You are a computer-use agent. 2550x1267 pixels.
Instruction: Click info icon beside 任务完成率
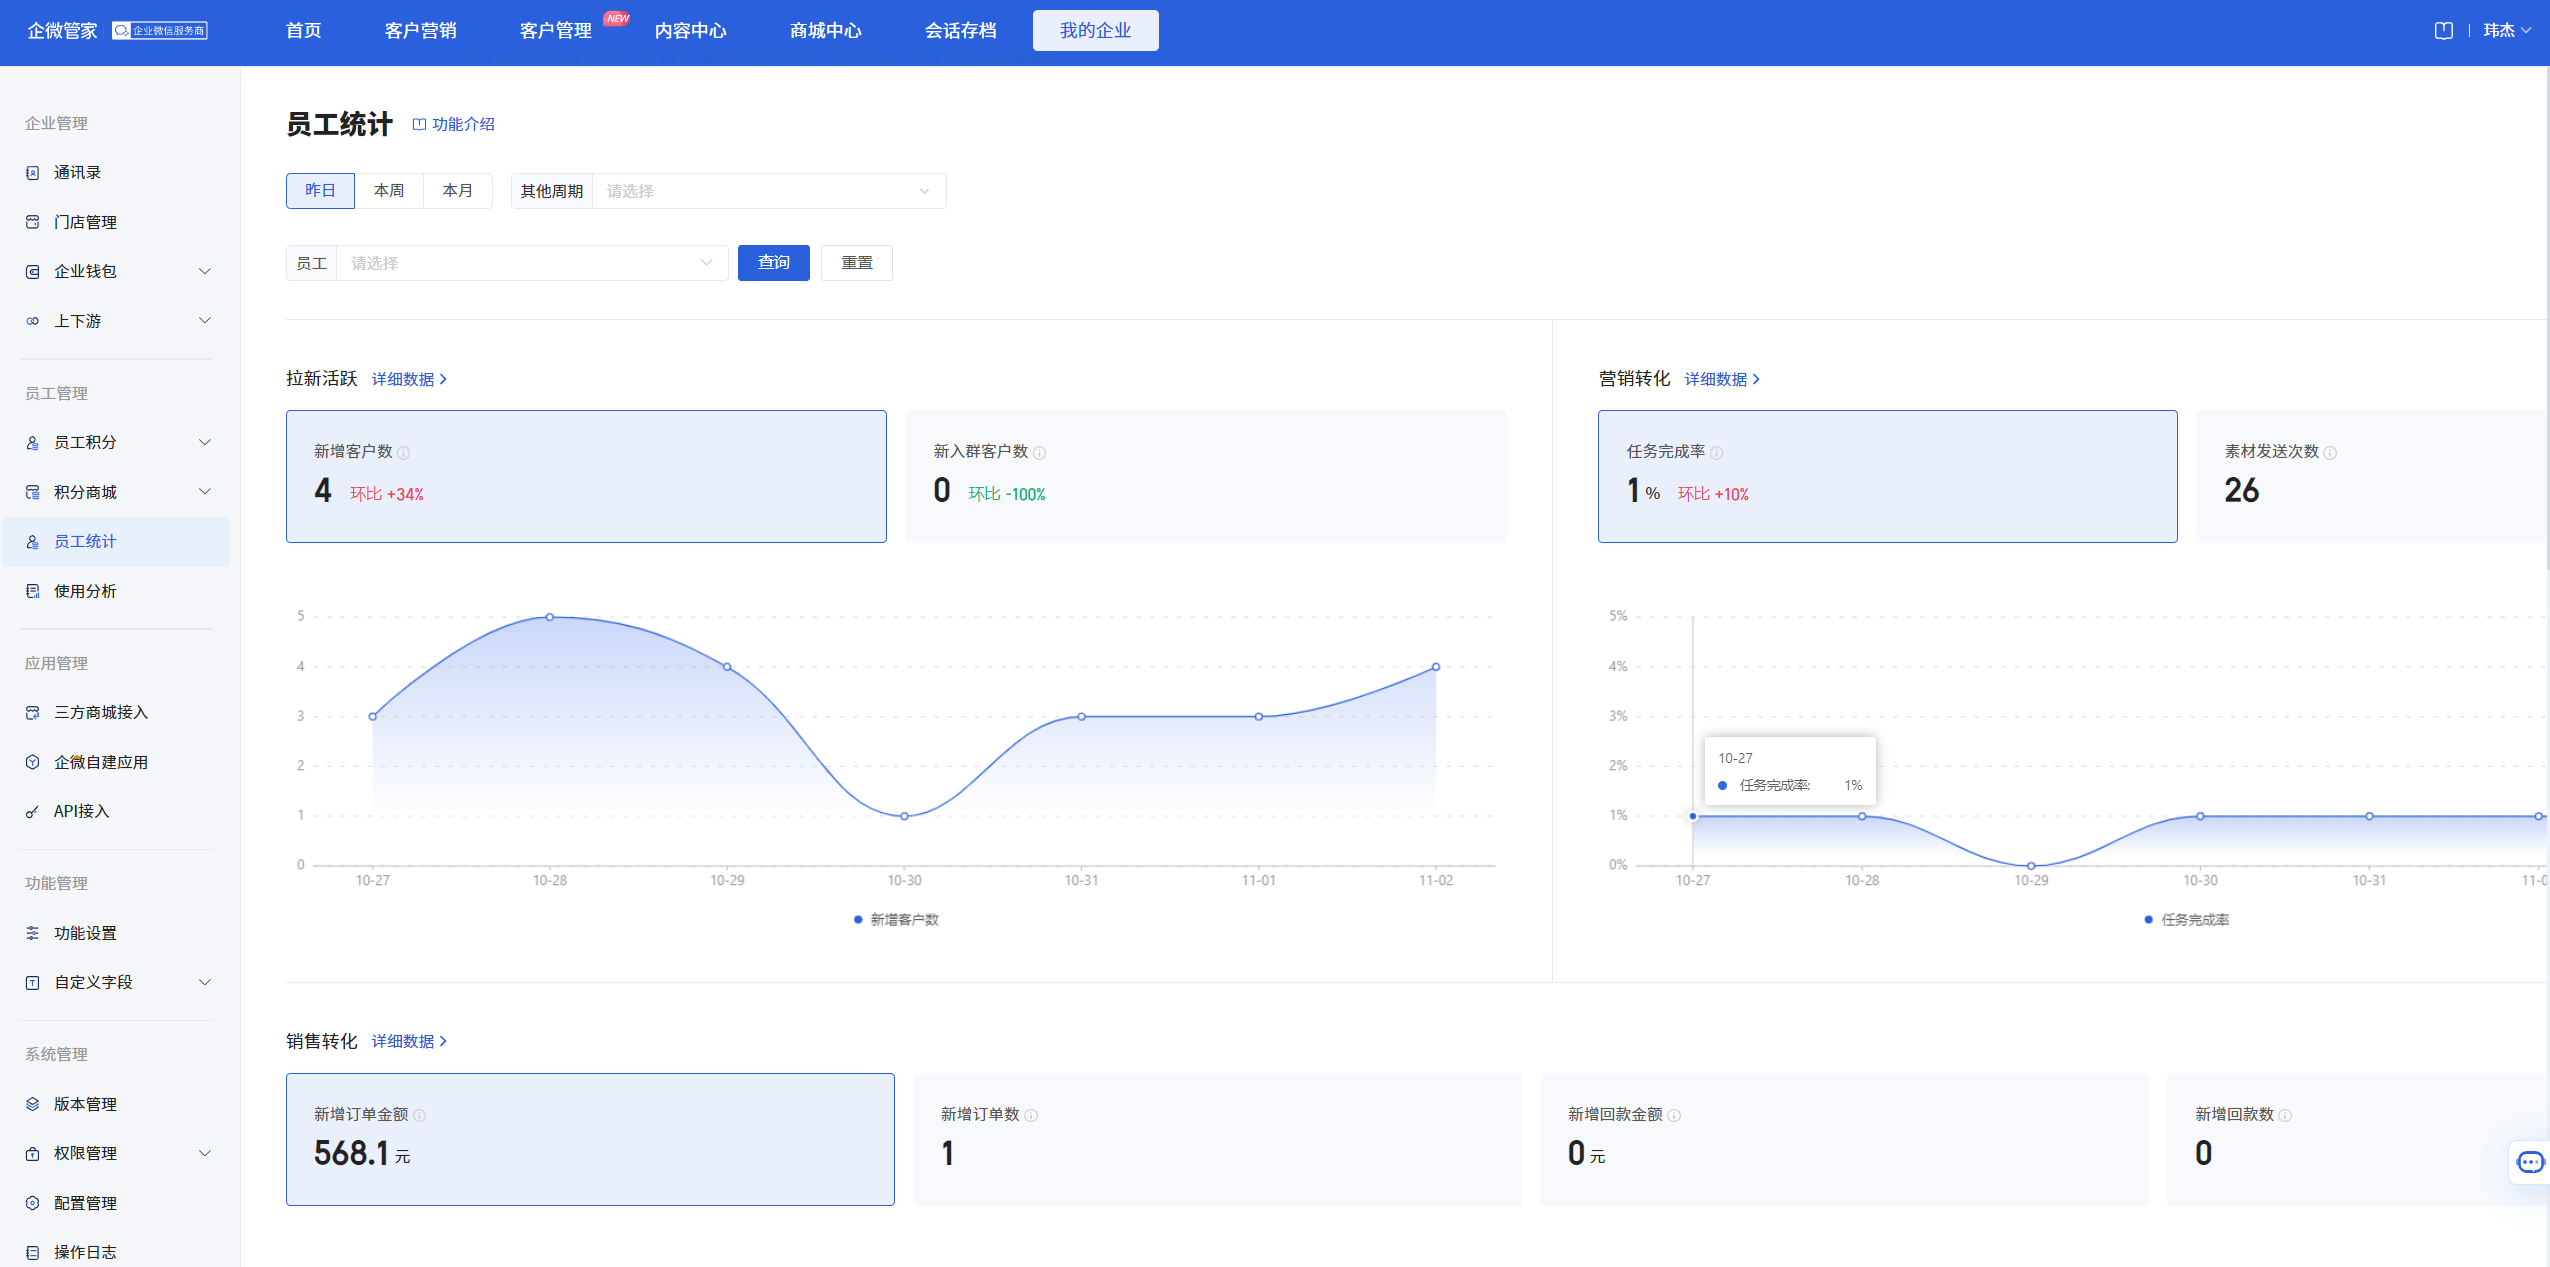click(x=1716, y=453)
